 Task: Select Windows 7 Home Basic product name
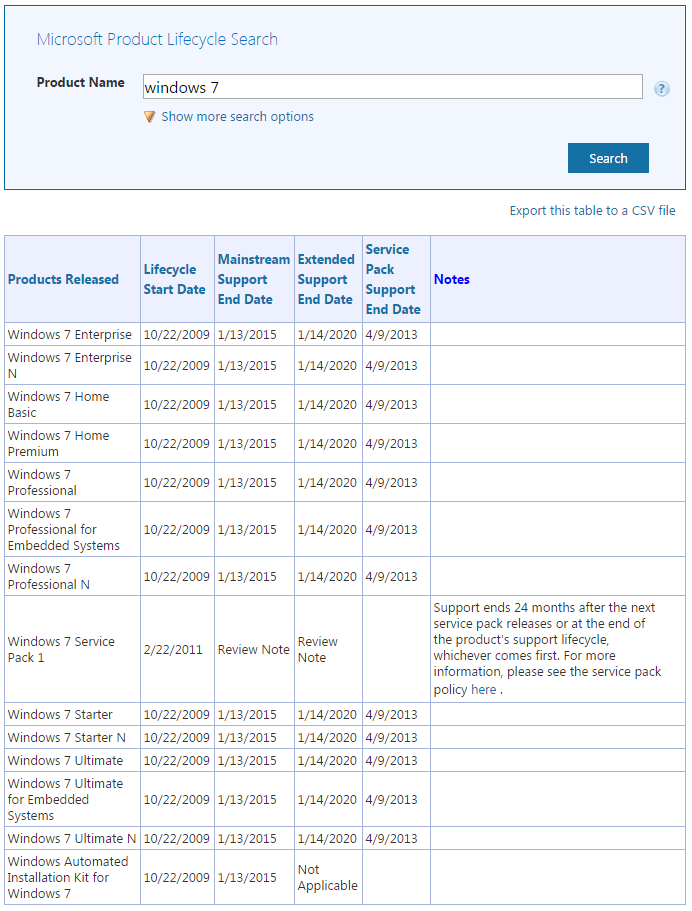tap(58, 404)
